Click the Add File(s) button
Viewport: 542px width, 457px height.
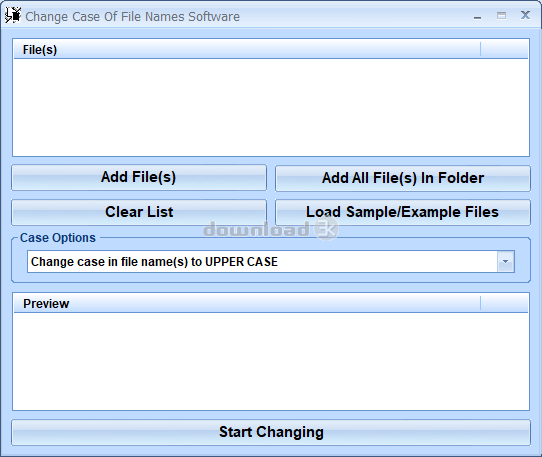tap(139, 177)
